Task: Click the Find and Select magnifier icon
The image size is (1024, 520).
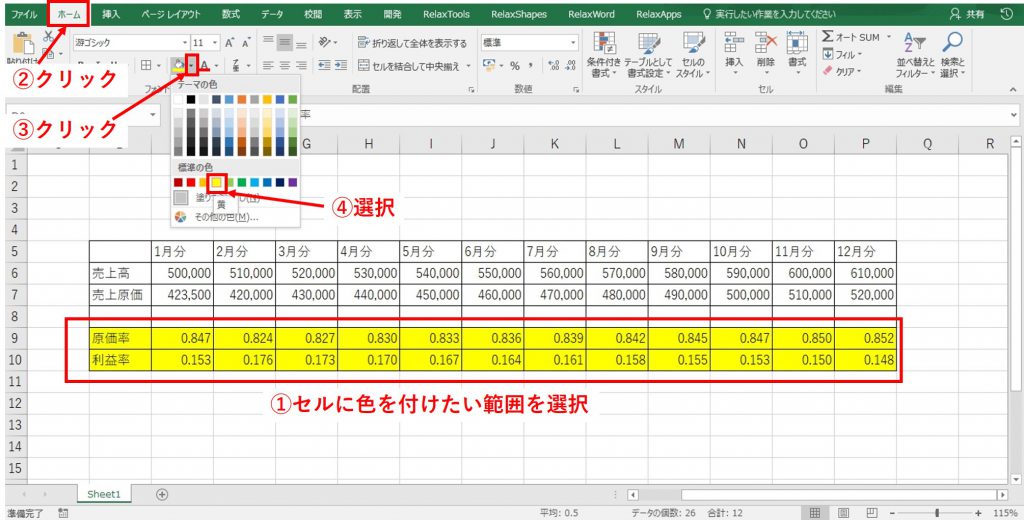Action: 953,44
